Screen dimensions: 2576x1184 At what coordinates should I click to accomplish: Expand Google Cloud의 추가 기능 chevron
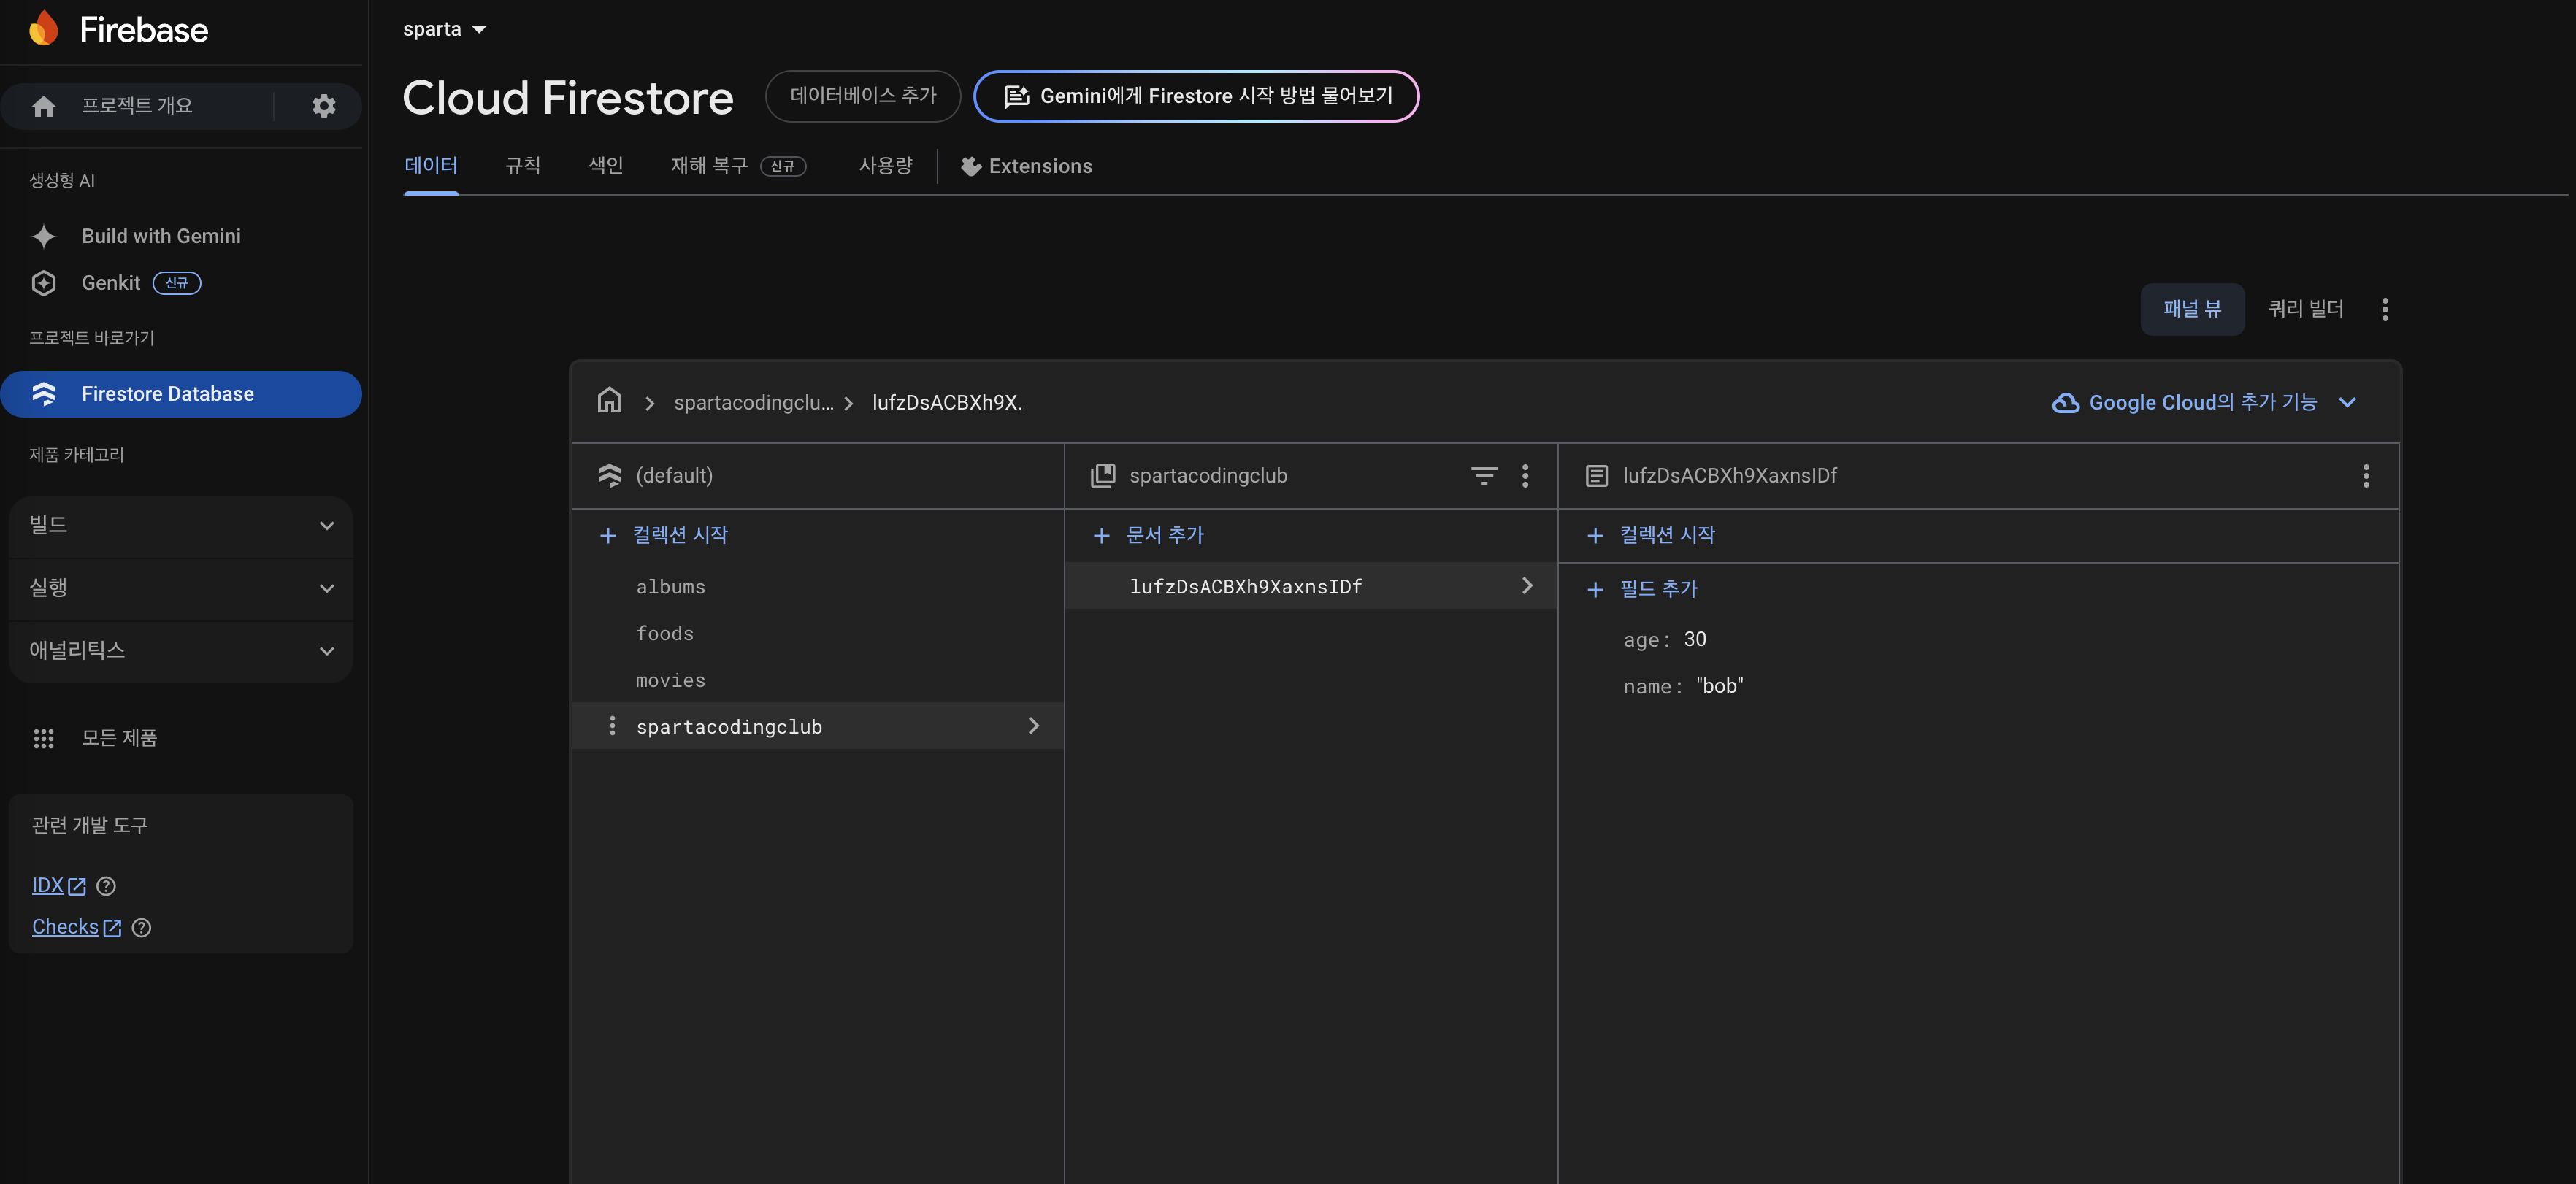(2347, 402)
